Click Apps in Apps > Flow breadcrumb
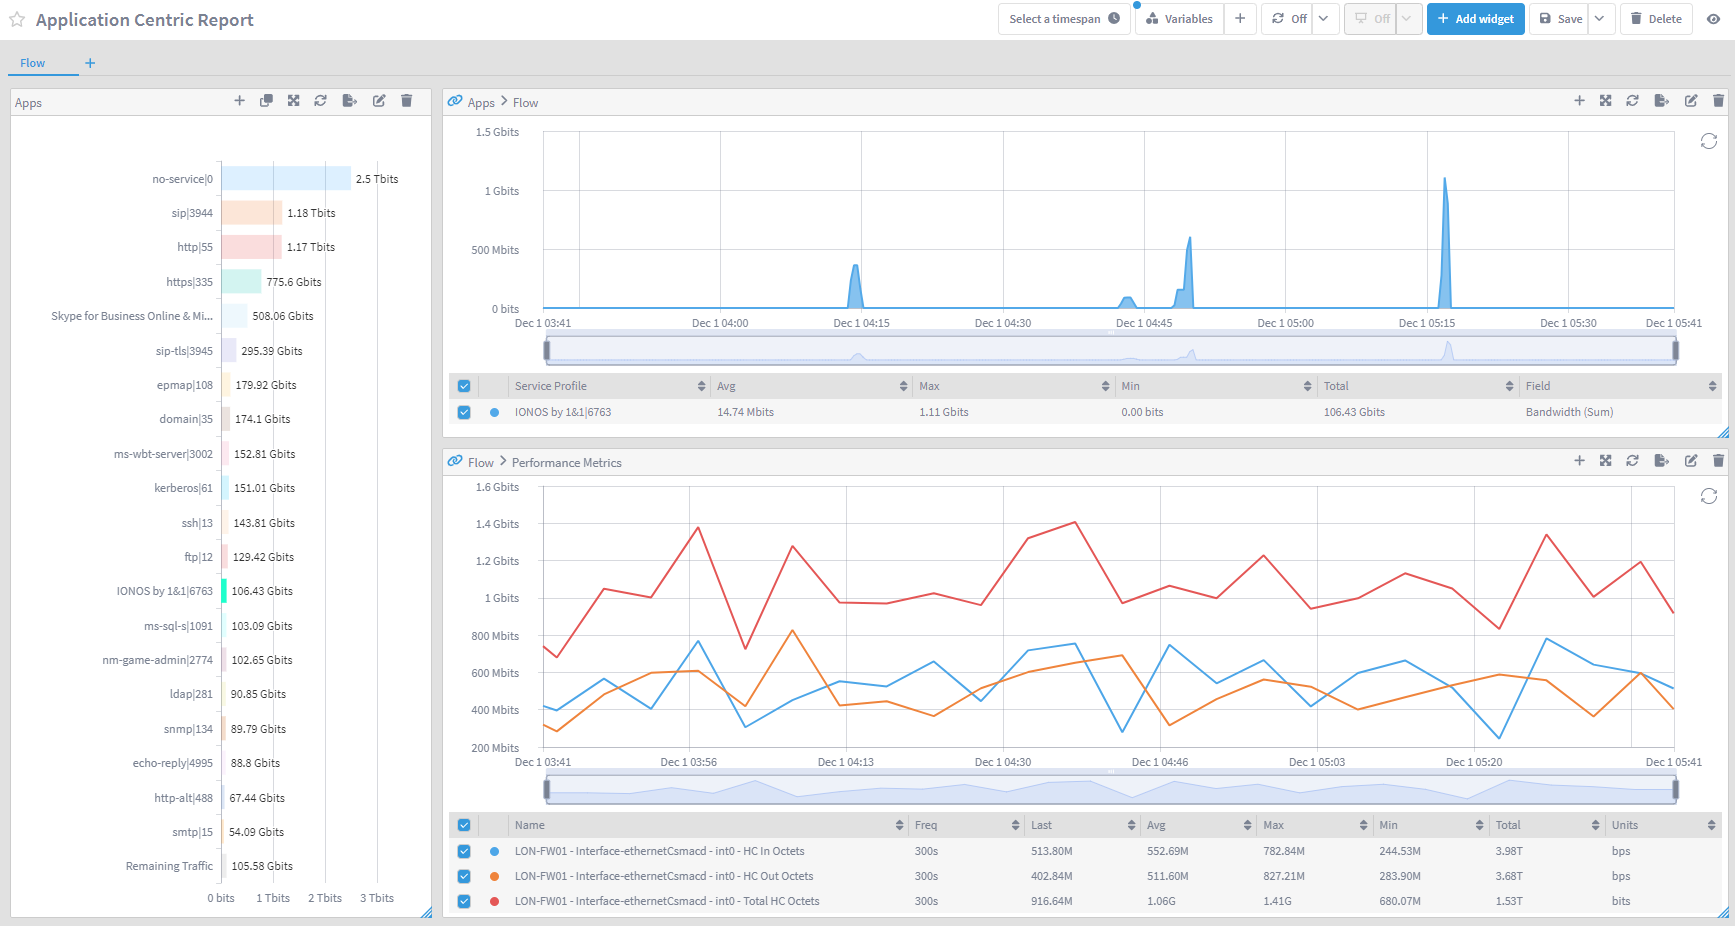The width and height of the screenshot is (1735, 926). click(481, 102)
